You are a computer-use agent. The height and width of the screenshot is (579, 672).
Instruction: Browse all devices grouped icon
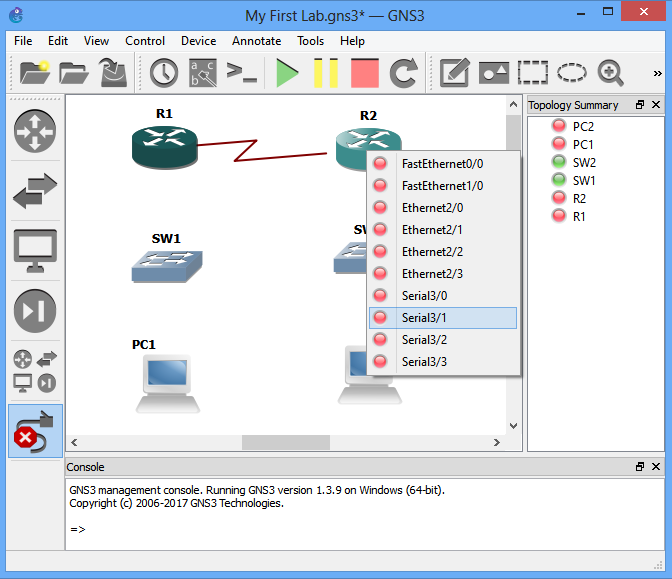[x=35, y=371]
